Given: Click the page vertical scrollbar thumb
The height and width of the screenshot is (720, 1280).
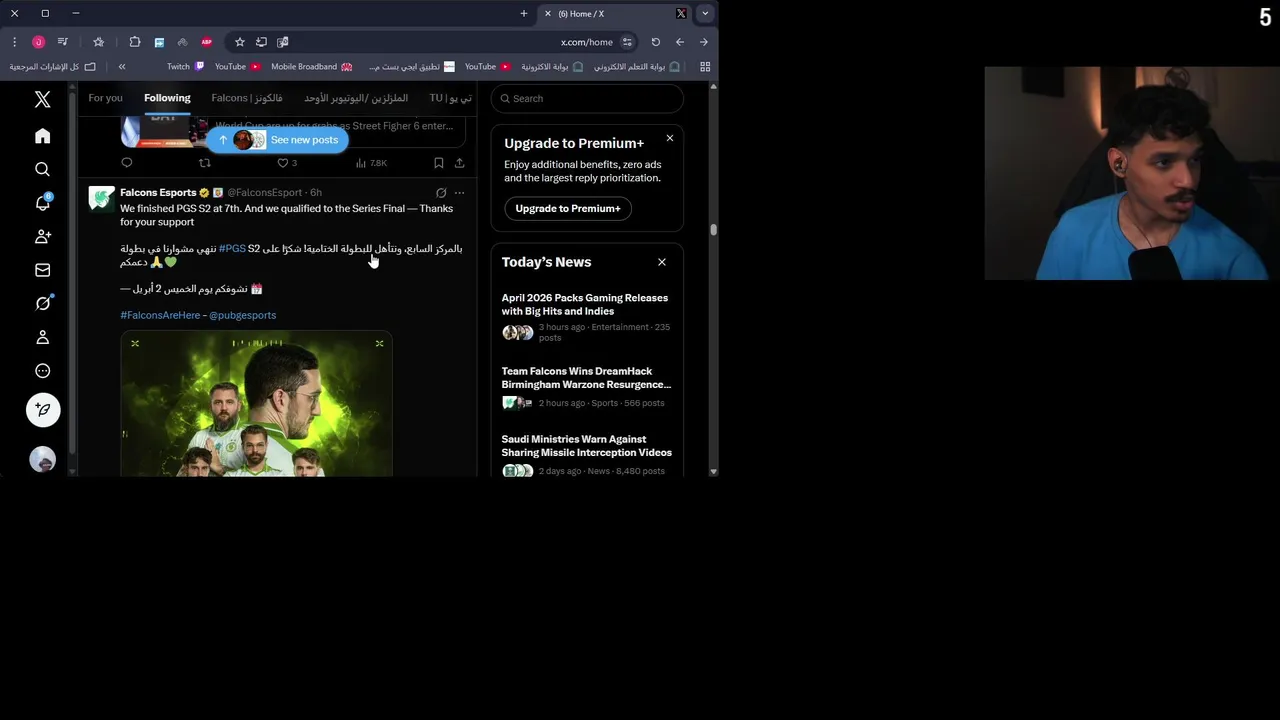Looking at the screenshot, I should tap(713, 230).
